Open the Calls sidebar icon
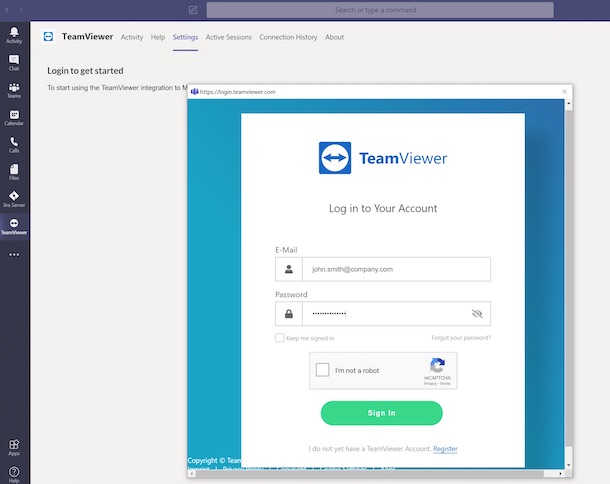 click(14, 144)
